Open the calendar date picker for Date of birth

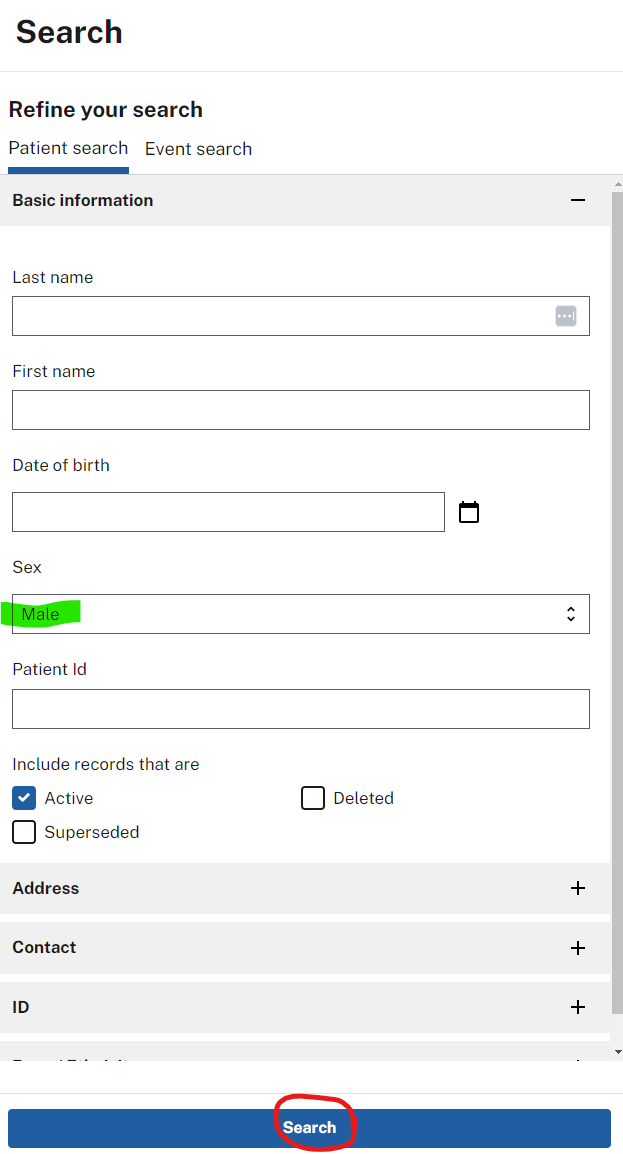468,511
